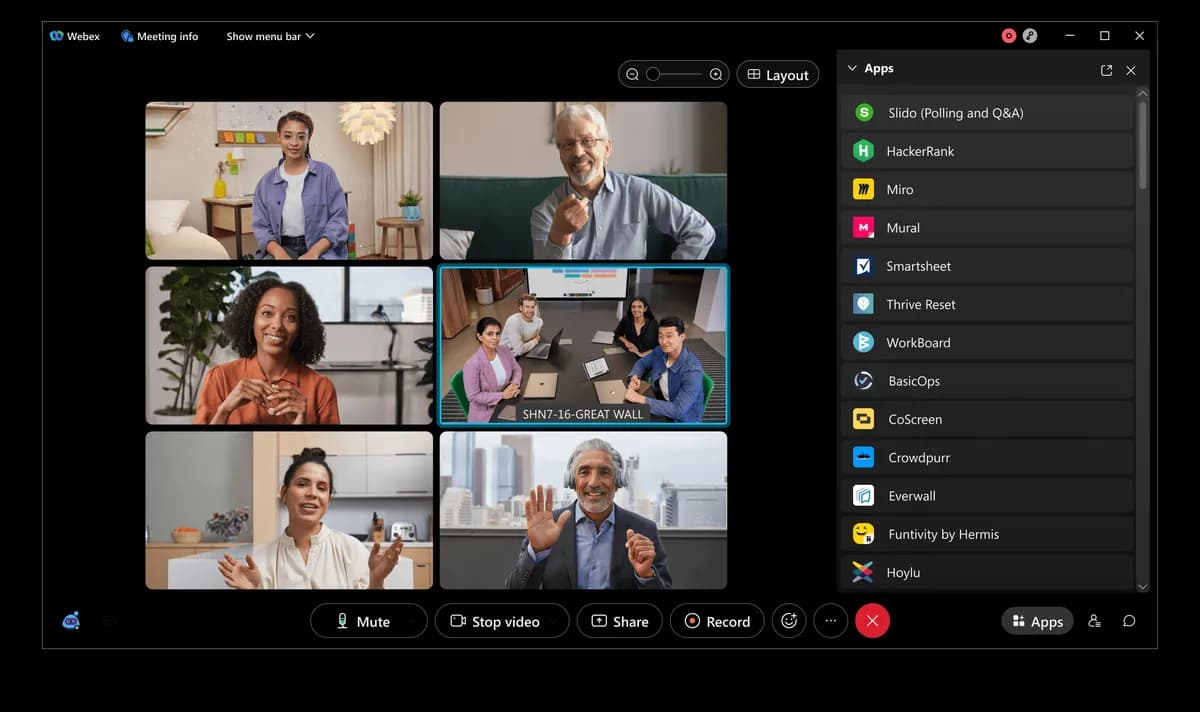
Task: Click the scrollbar down arrow in Apps panel
Action: click(x=1143, y=587)
